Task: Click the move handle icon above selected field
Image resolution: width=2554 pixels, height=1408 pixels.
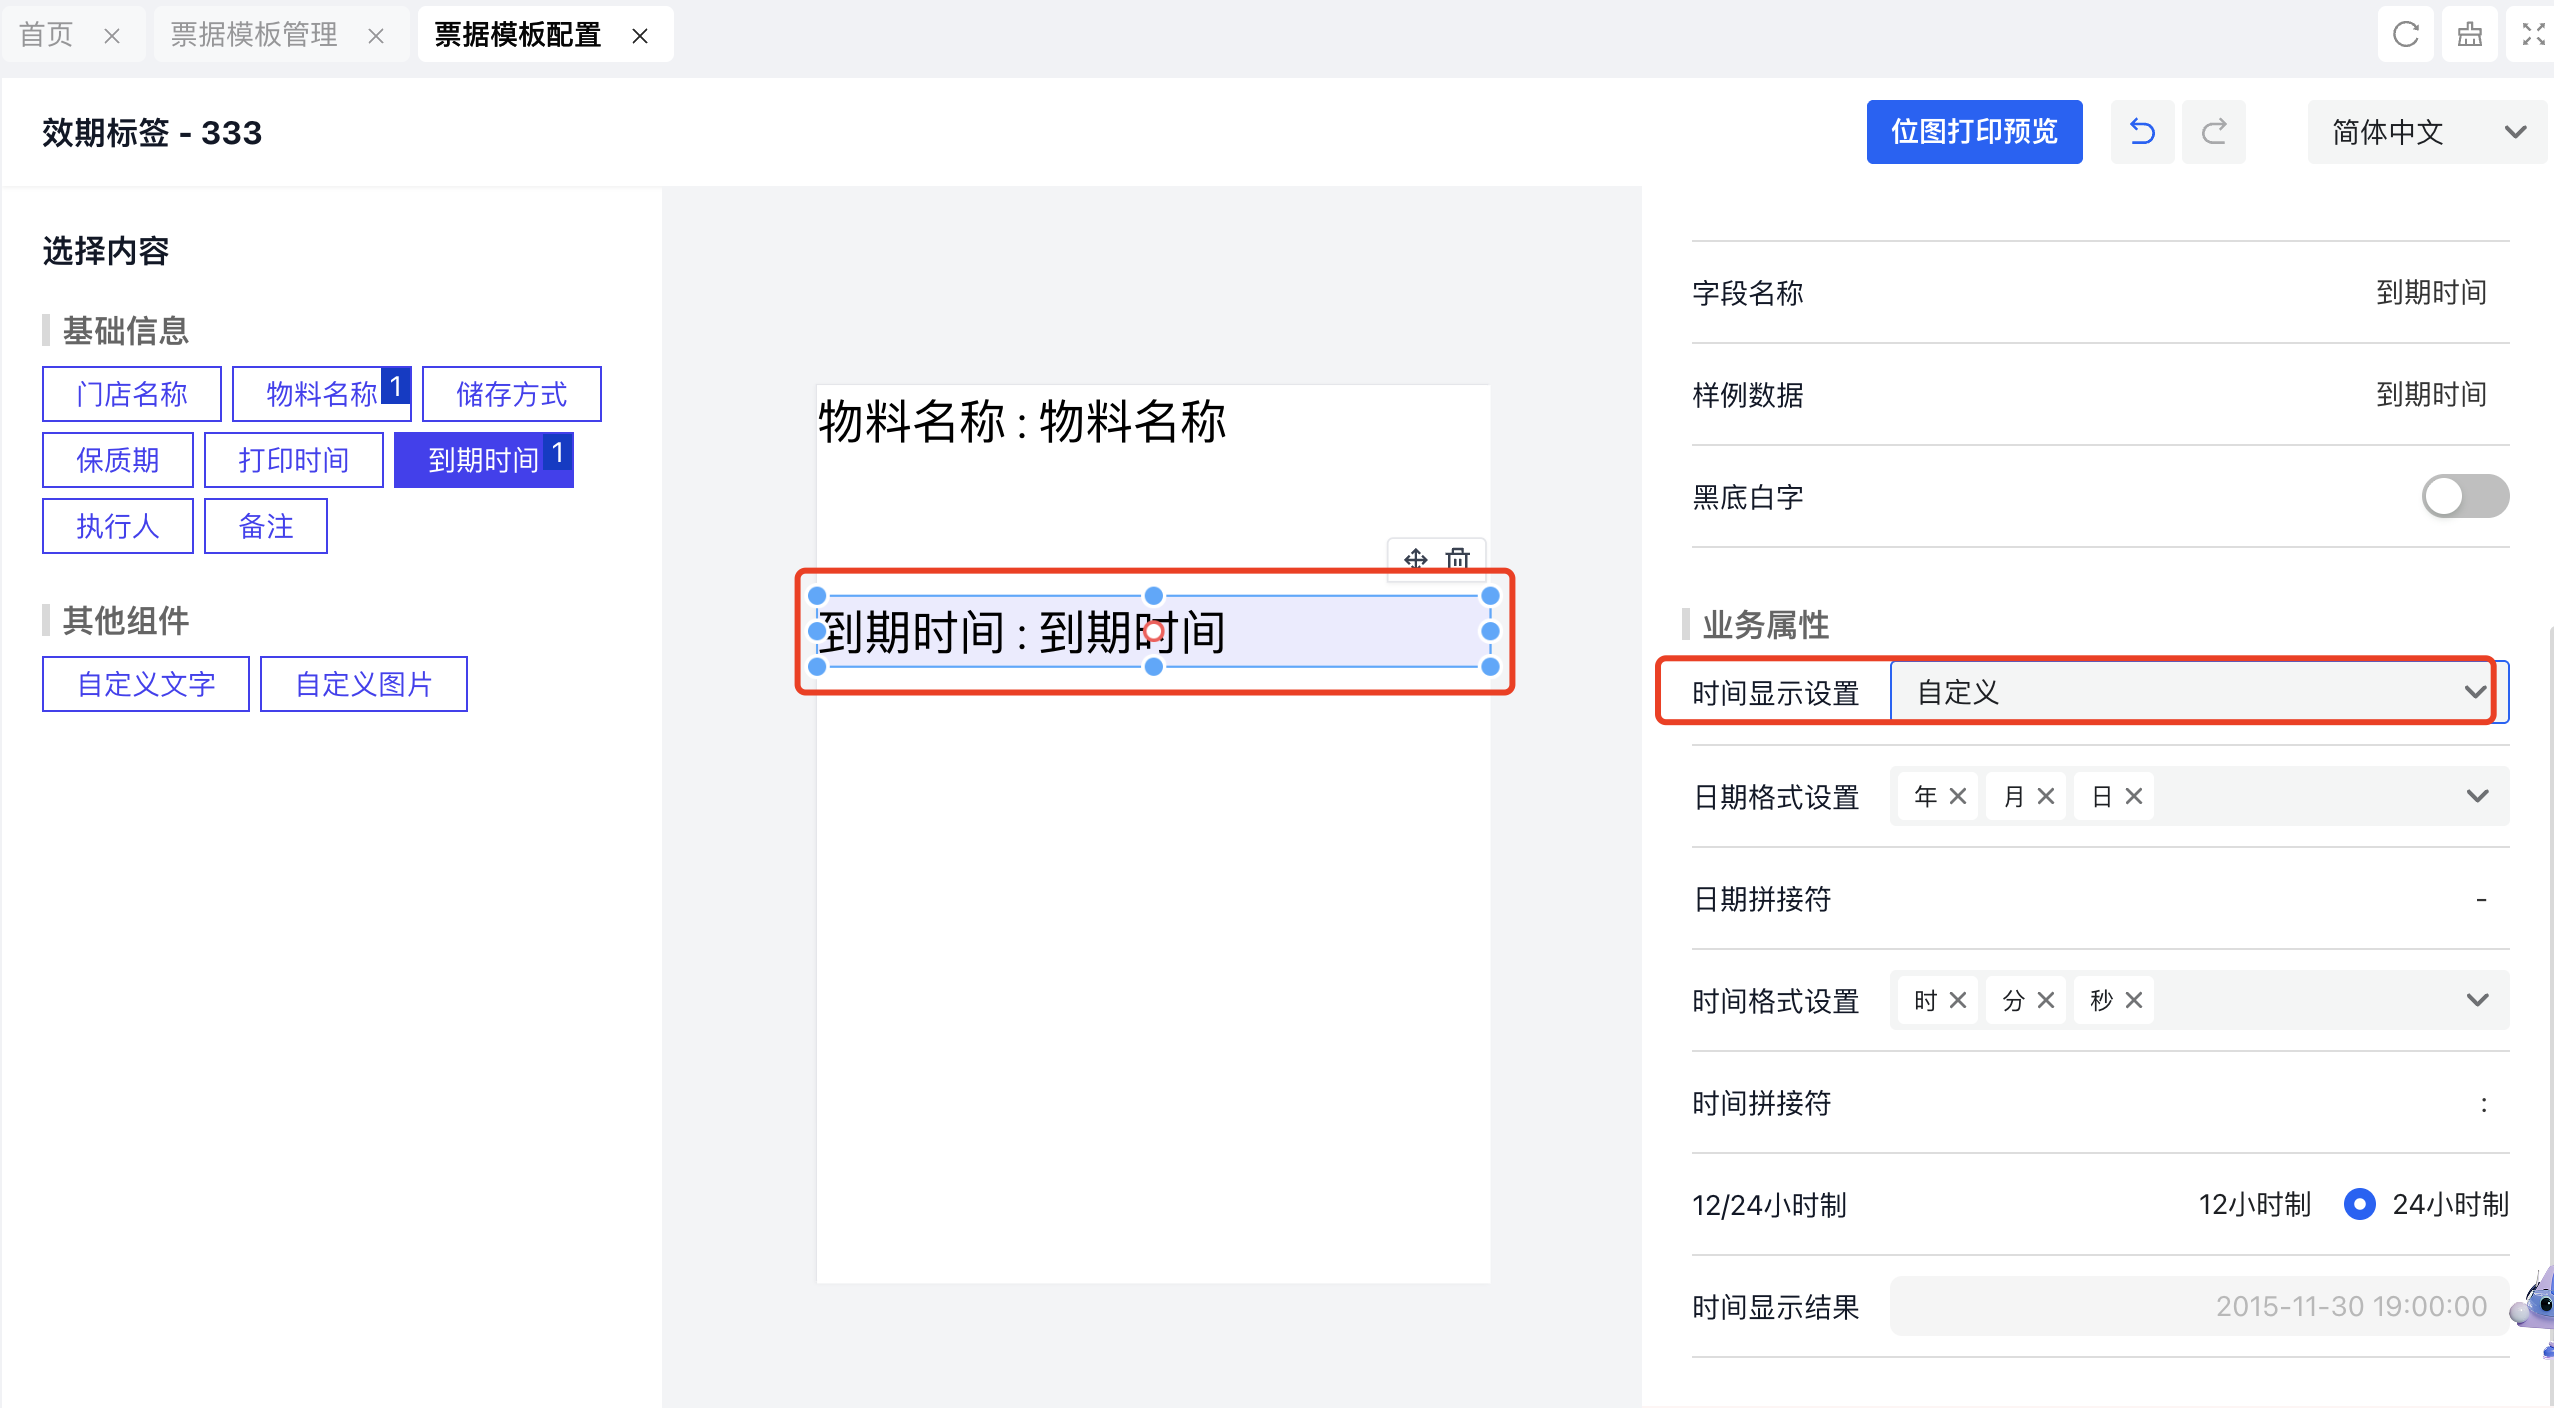Action: 1415,558
